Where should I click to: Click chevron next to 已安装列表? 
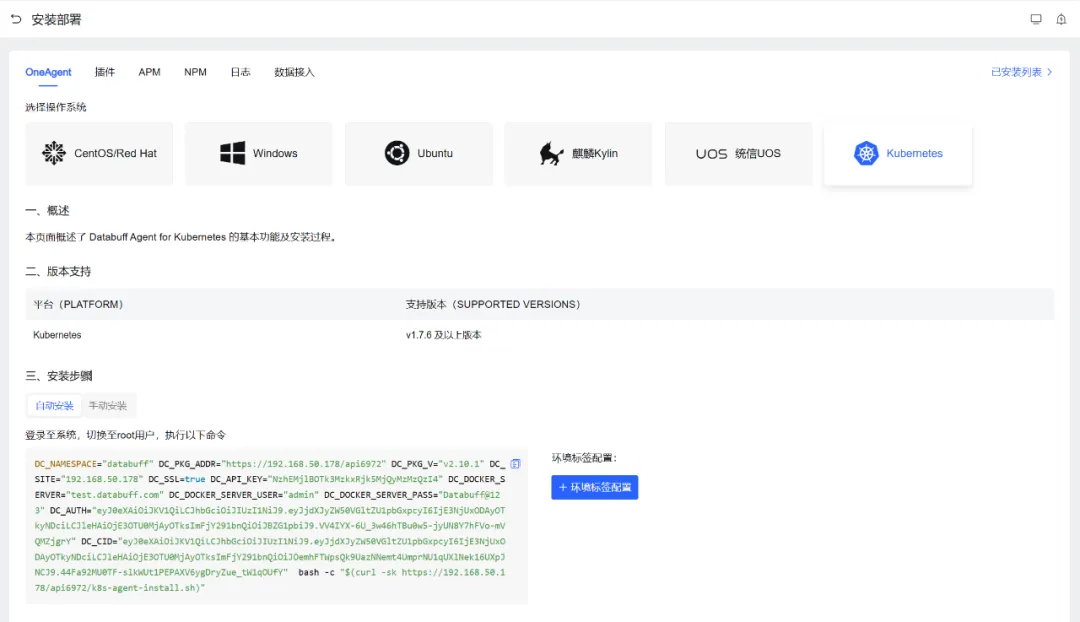click(1050, 72)
